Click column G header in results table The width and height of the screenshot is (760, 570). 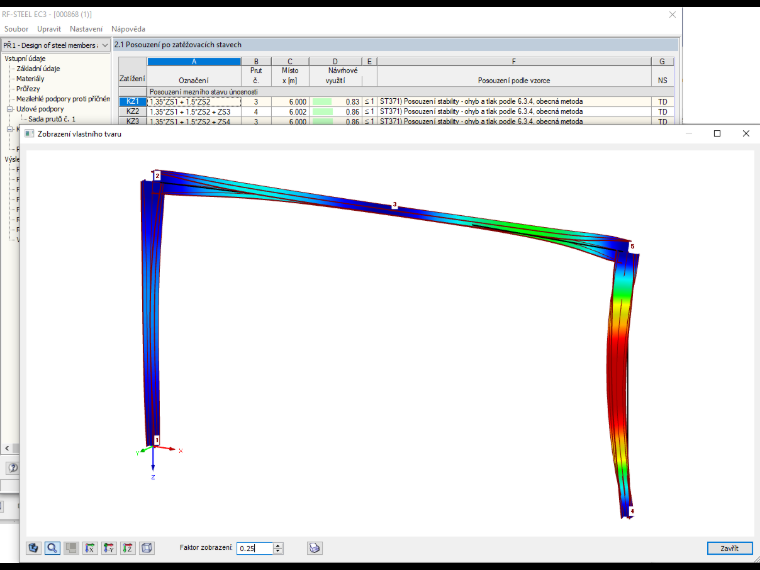[x=662, y=62]
